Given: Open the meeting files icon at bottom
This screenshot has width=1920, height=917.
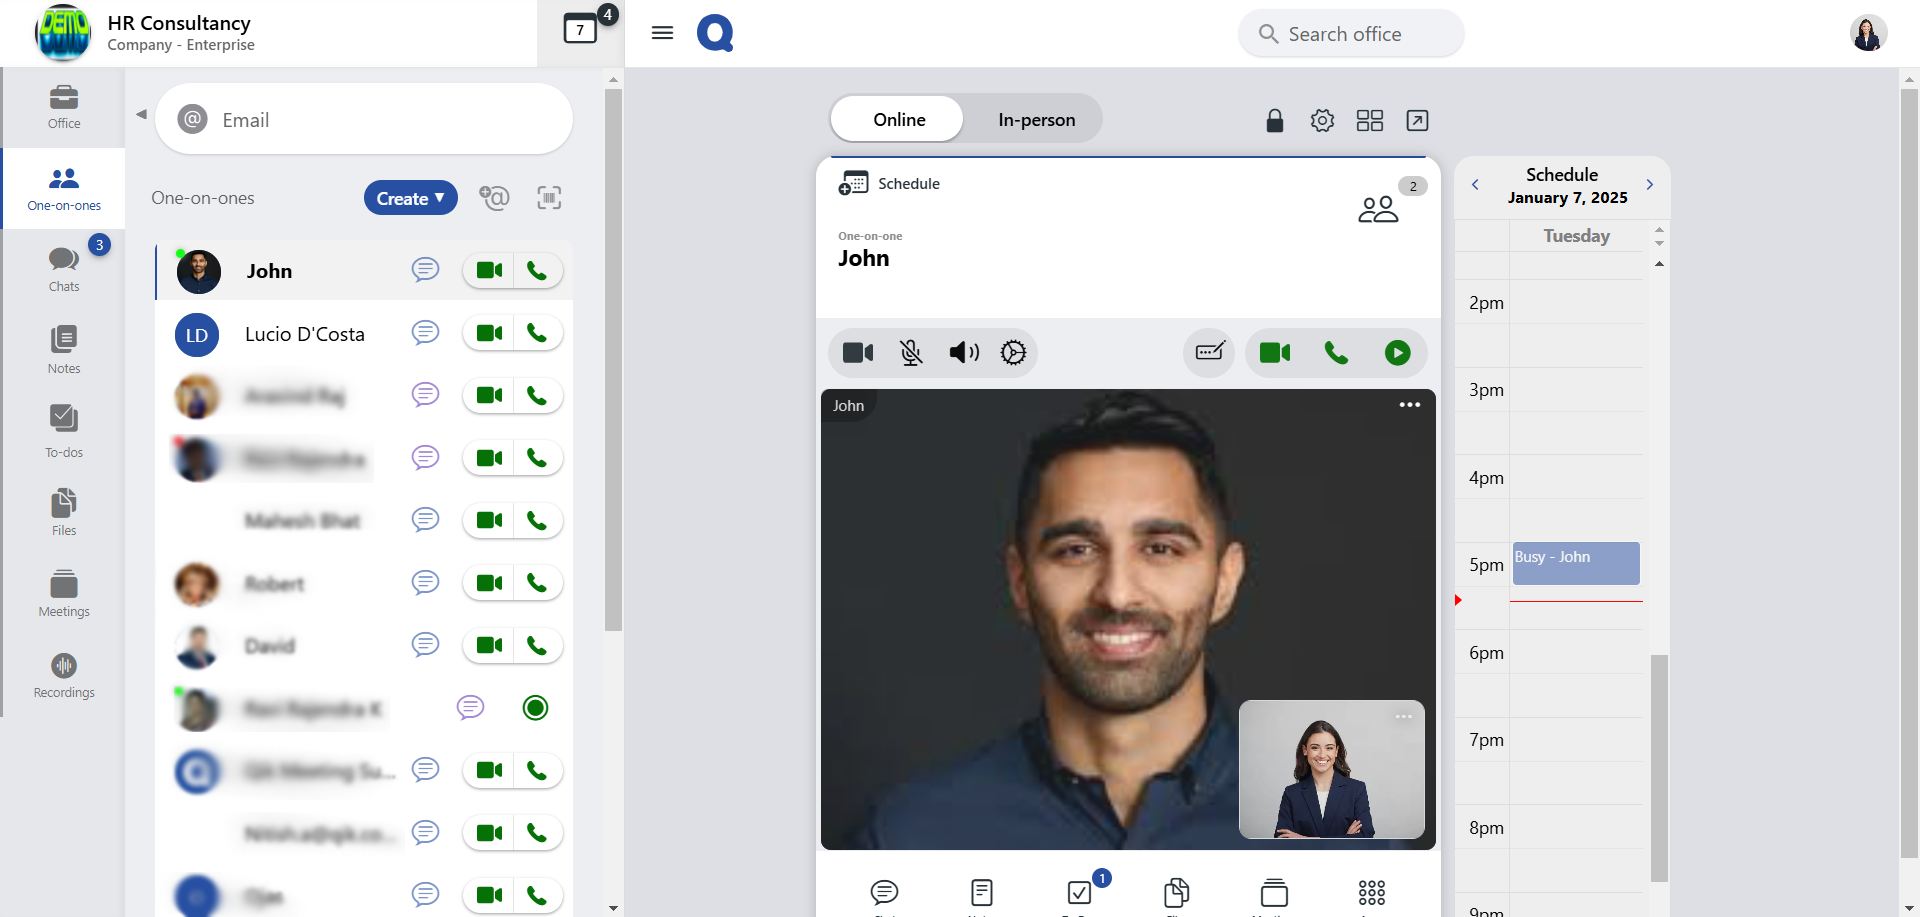Looking at the screenshot, I should coord(1177,892).
